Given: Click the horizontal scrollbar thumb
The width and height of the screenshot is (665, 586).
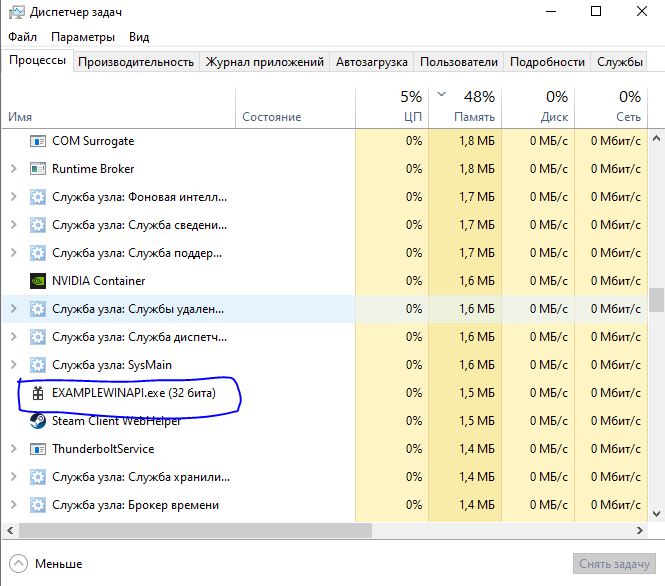Looking at the screenshot, I should tap(196, 530).
